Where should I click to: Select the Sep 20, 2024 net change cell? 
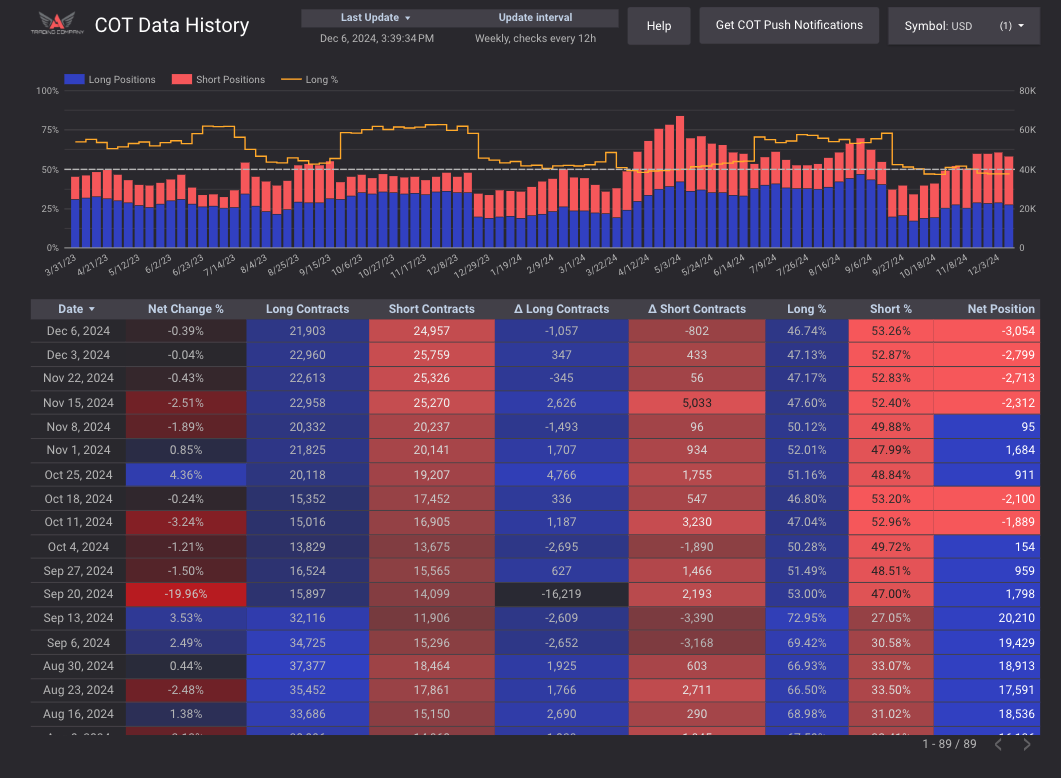click(x=186, y=594)
